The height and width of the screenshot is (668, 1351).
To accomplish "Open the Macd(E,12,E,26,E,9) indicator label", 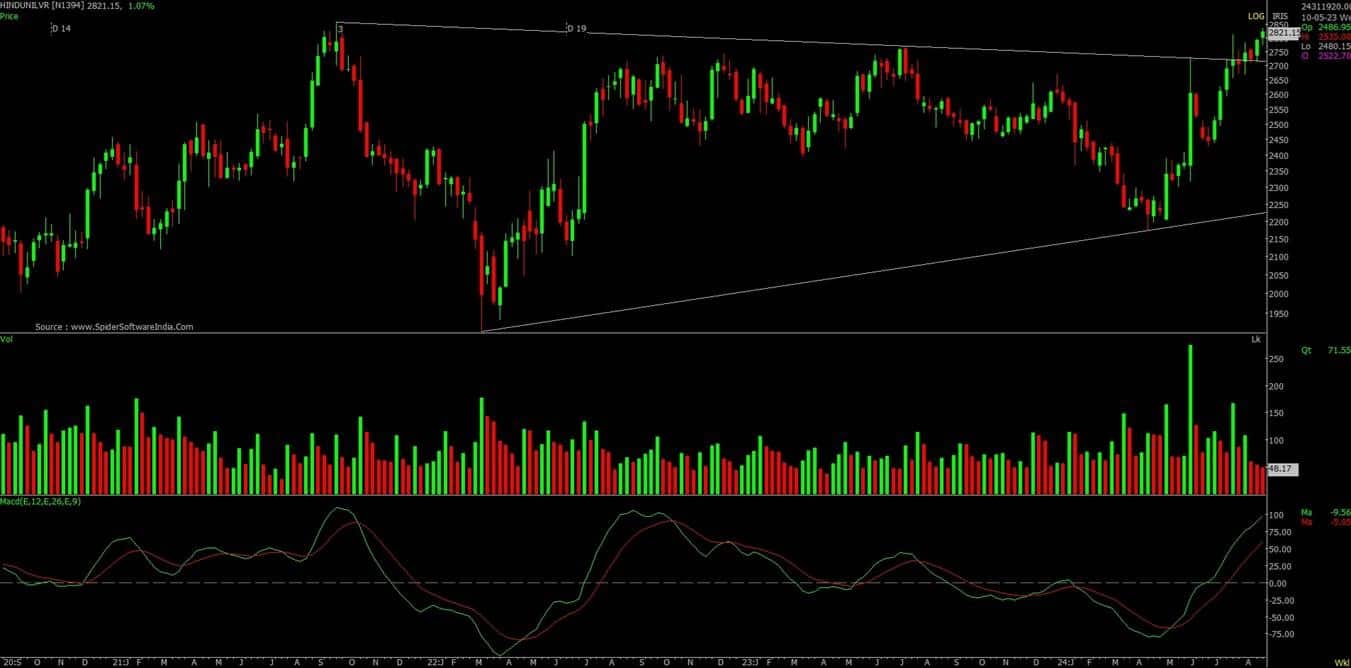I will 40,501.
